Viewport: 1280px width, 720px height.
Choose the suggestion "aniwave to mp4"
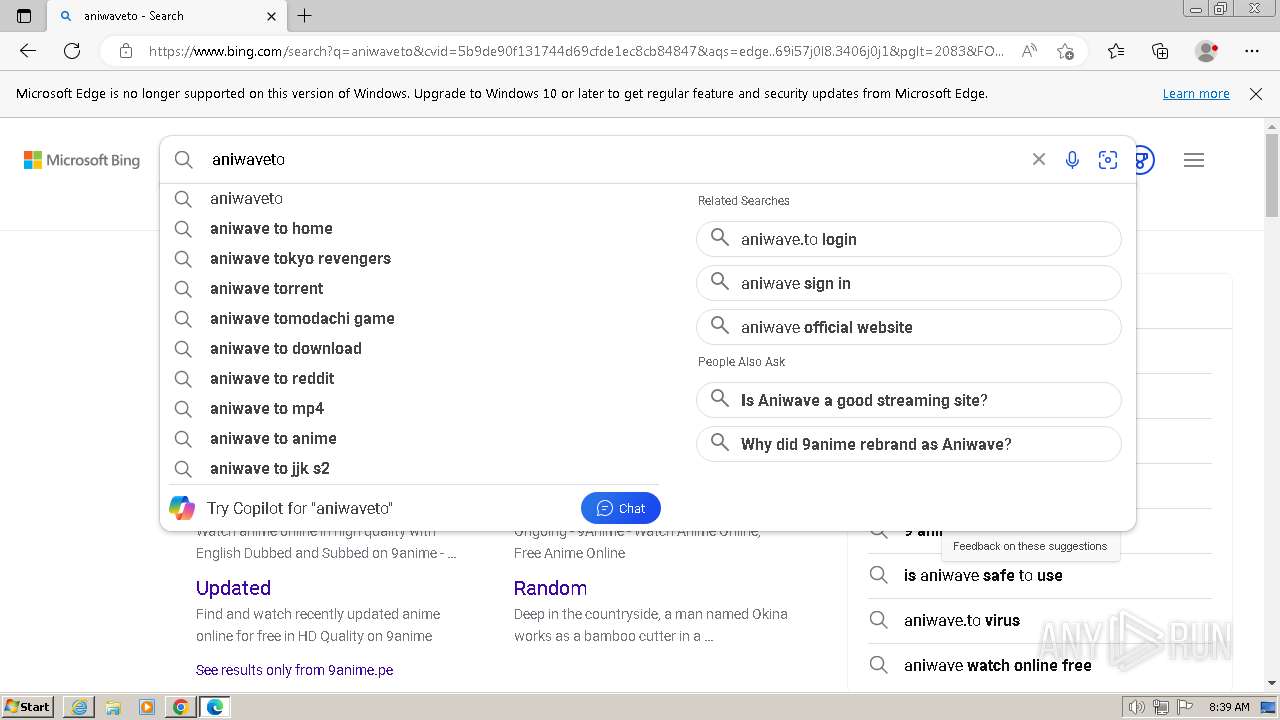tap(410, 409)
